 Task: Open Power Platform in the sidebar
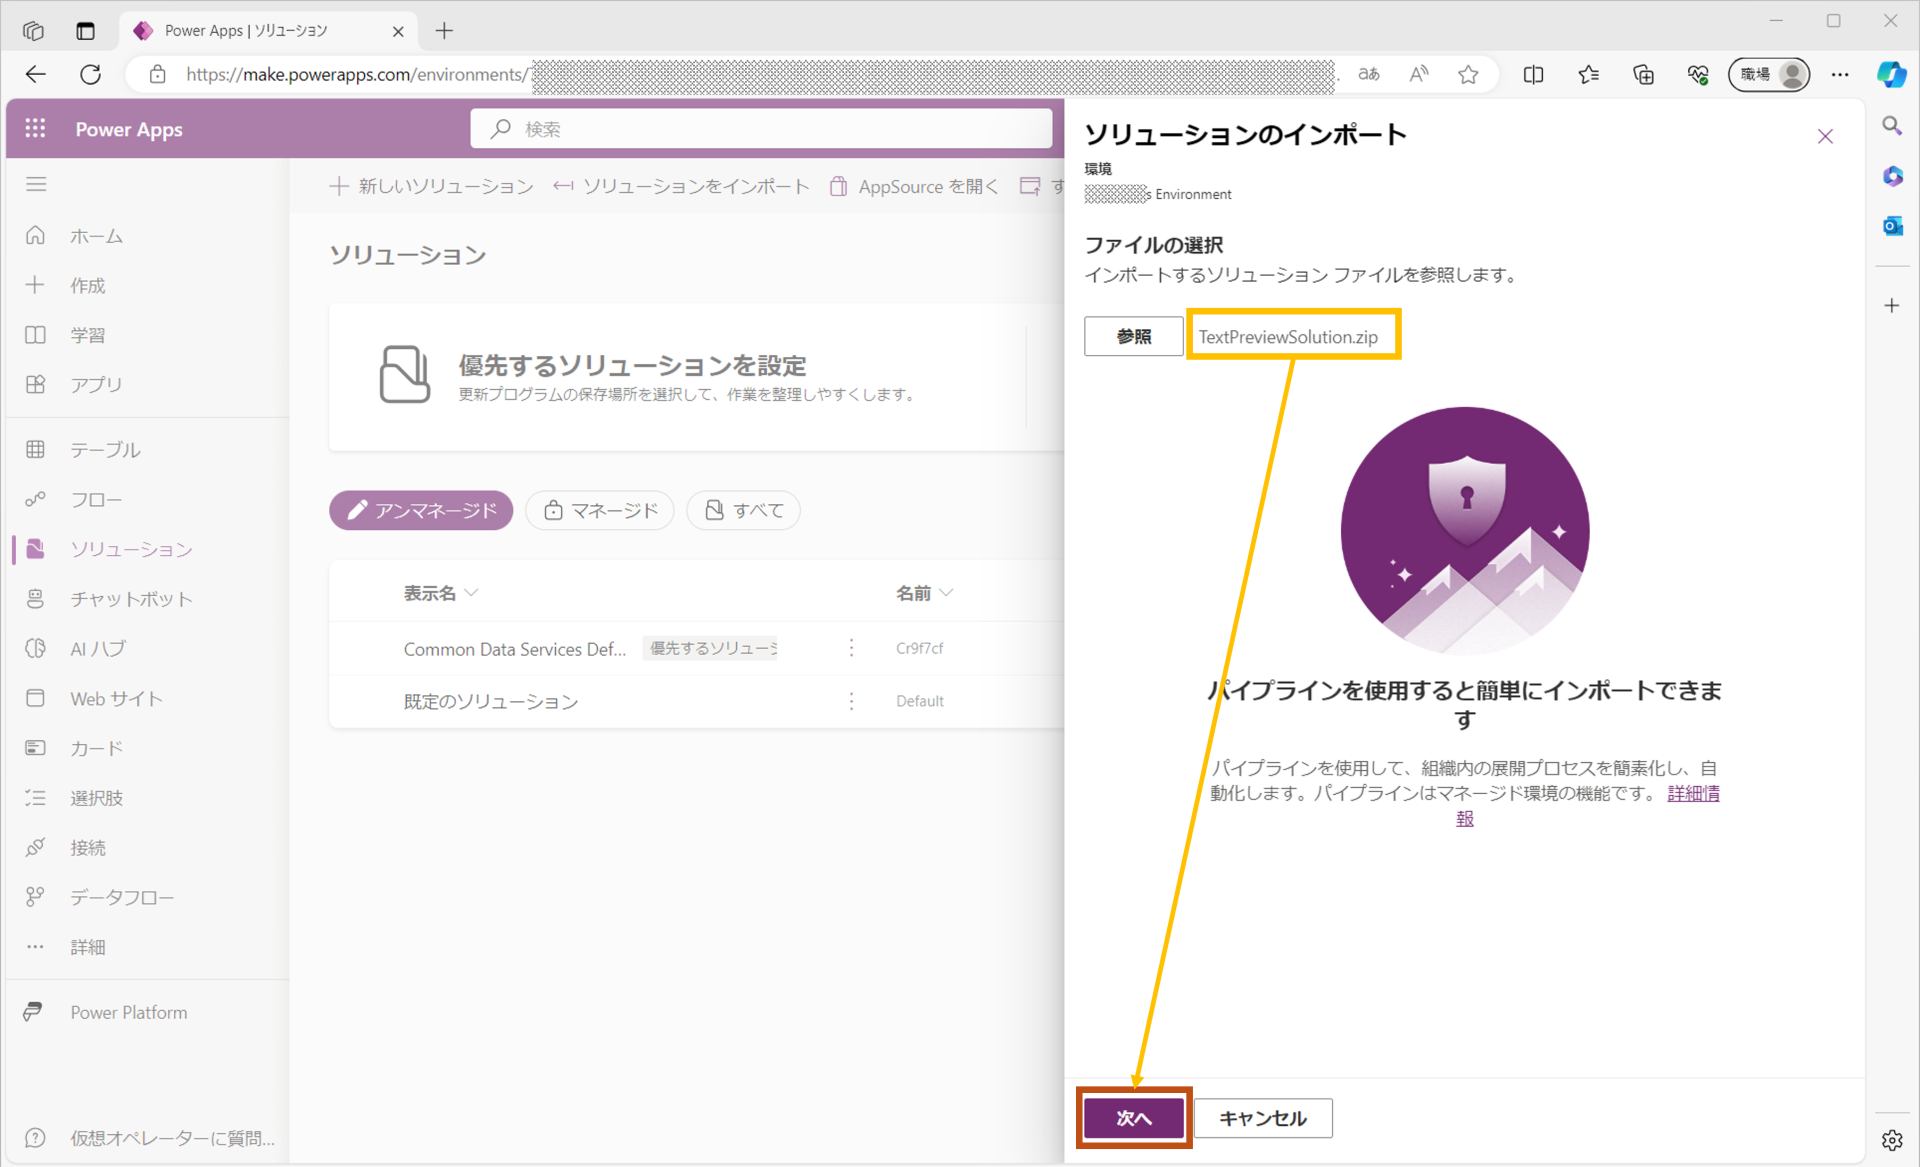click(x=128, y=1012)
